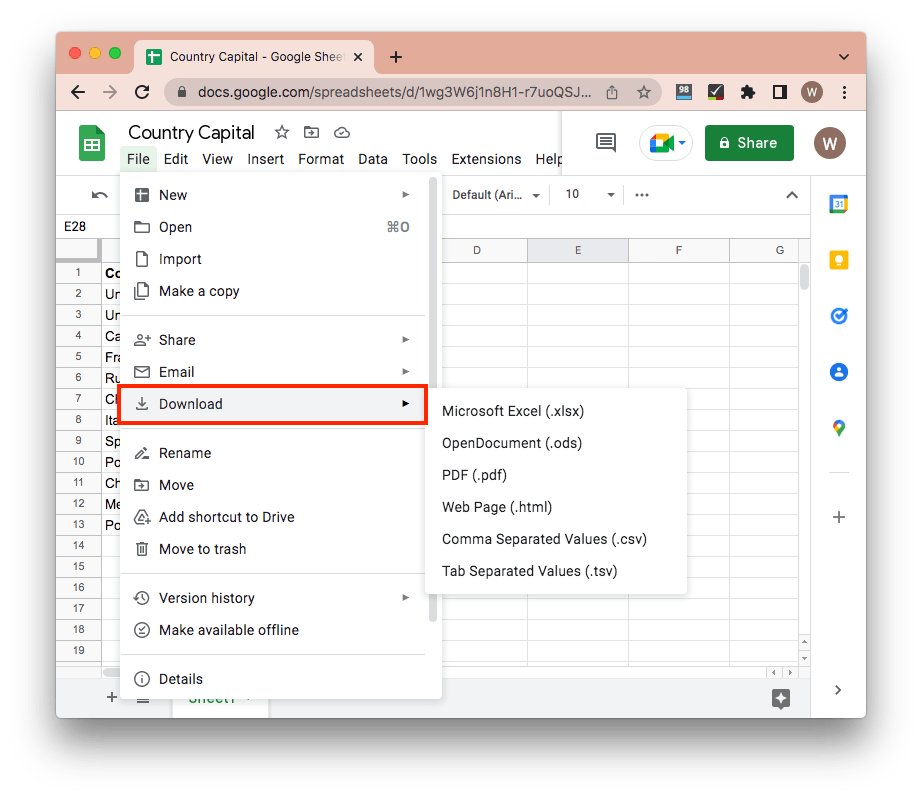Open the Explore panel icon
Screen dimensions: 922x798
pos(780,700)
